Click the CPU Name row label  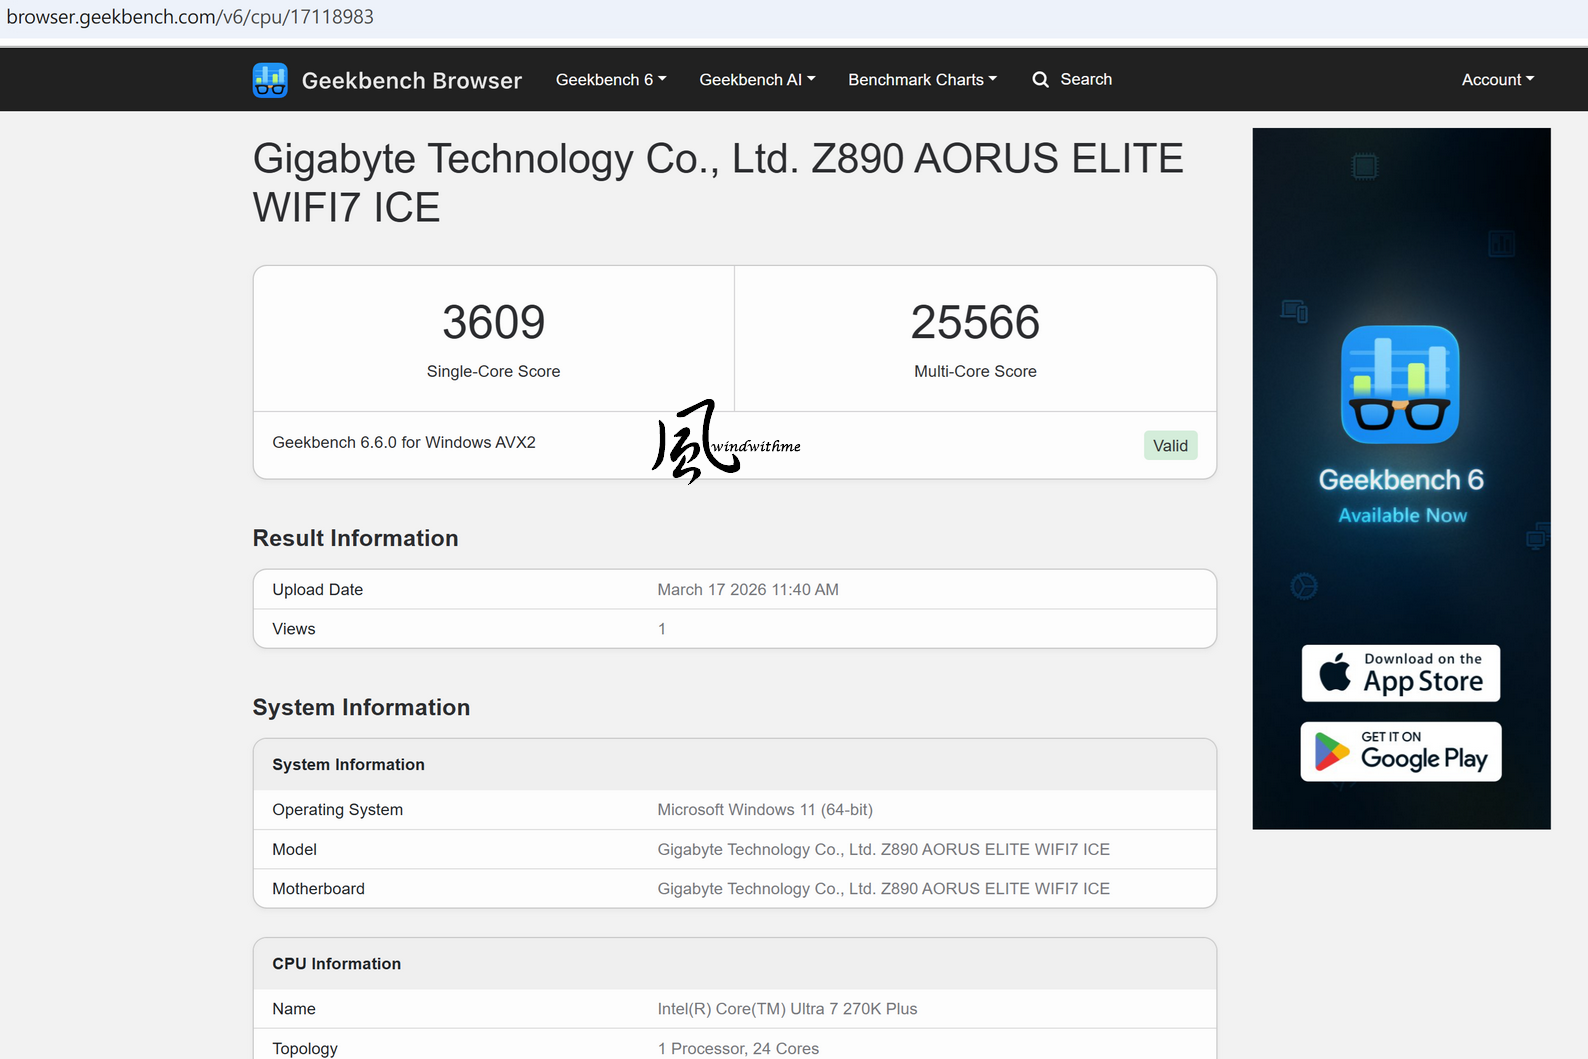(x=294, y=1009)
